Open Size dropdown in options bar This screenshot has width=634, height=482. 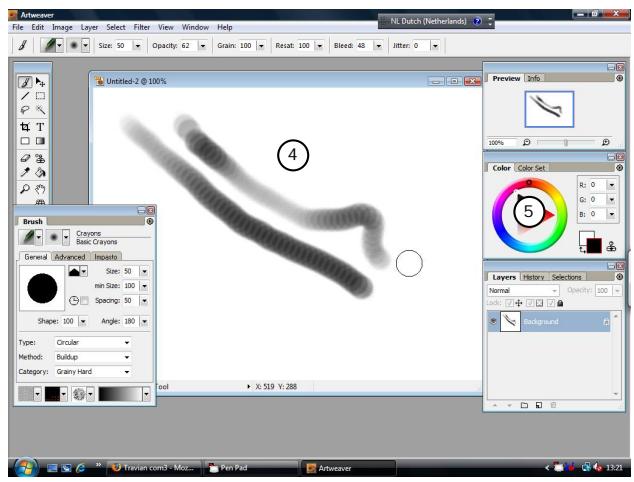(137, 46)
